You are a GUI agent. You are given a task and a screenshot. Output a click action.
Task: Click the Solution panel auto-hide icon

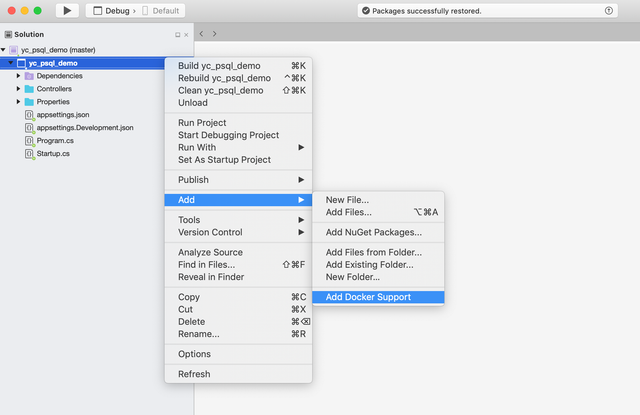point(177,35)
